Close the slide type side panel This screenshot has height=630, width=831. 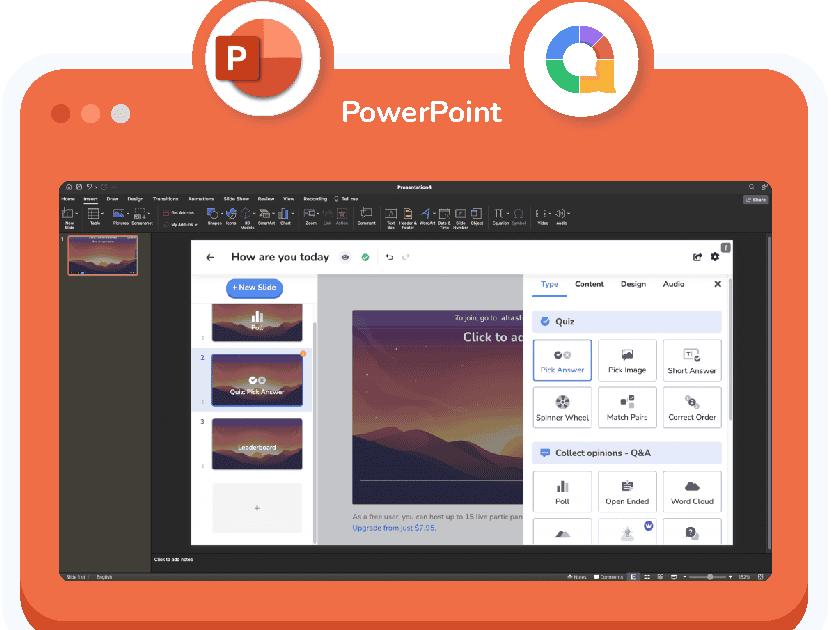(718, 284)
